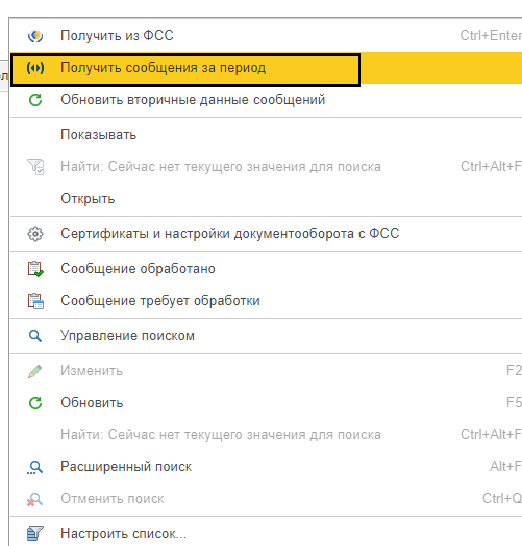
Task: Click the period messages icon on highlighted row
Action: pyautogui.click(x=35, y=68)
